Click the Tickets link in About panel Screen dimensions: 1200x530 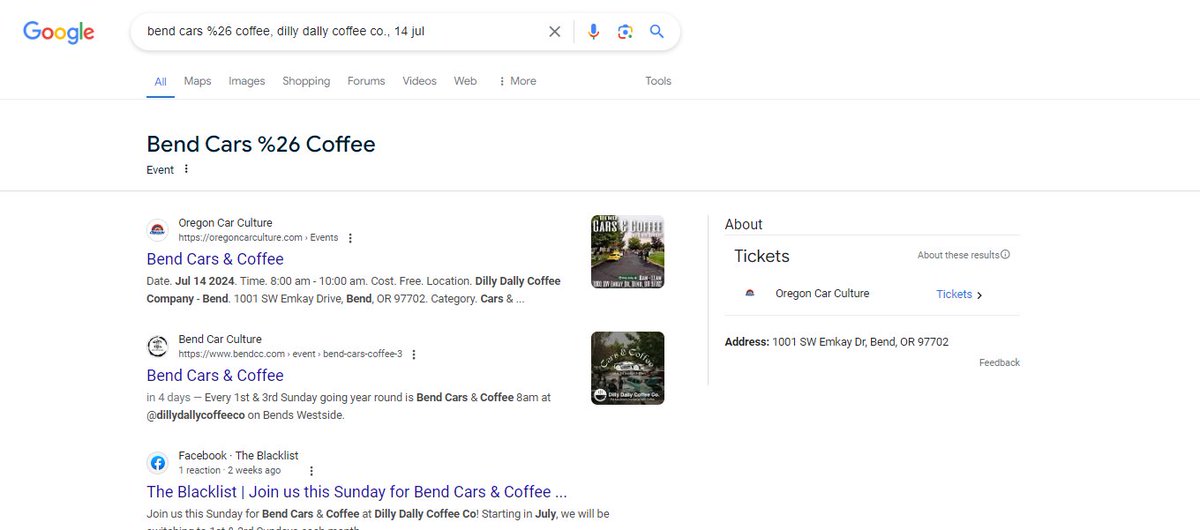point(954,294)
